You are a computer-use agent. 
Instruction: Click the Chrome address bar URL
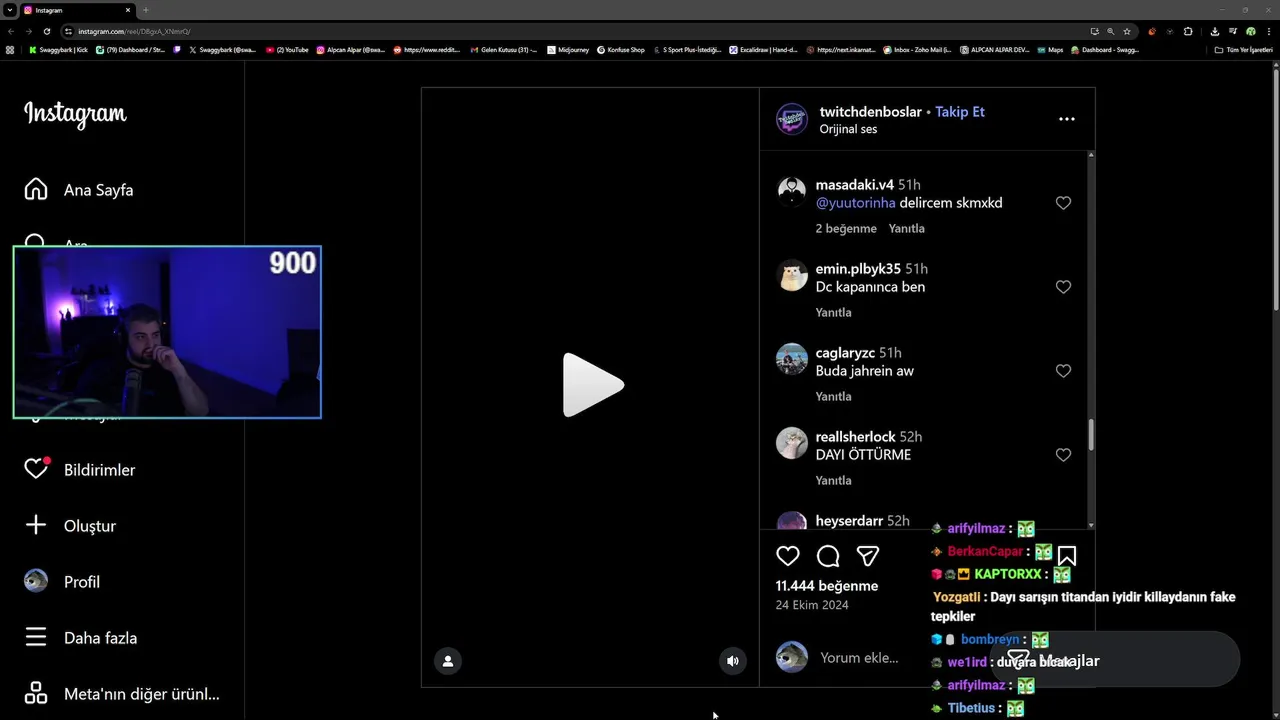(x=134, y=31)
